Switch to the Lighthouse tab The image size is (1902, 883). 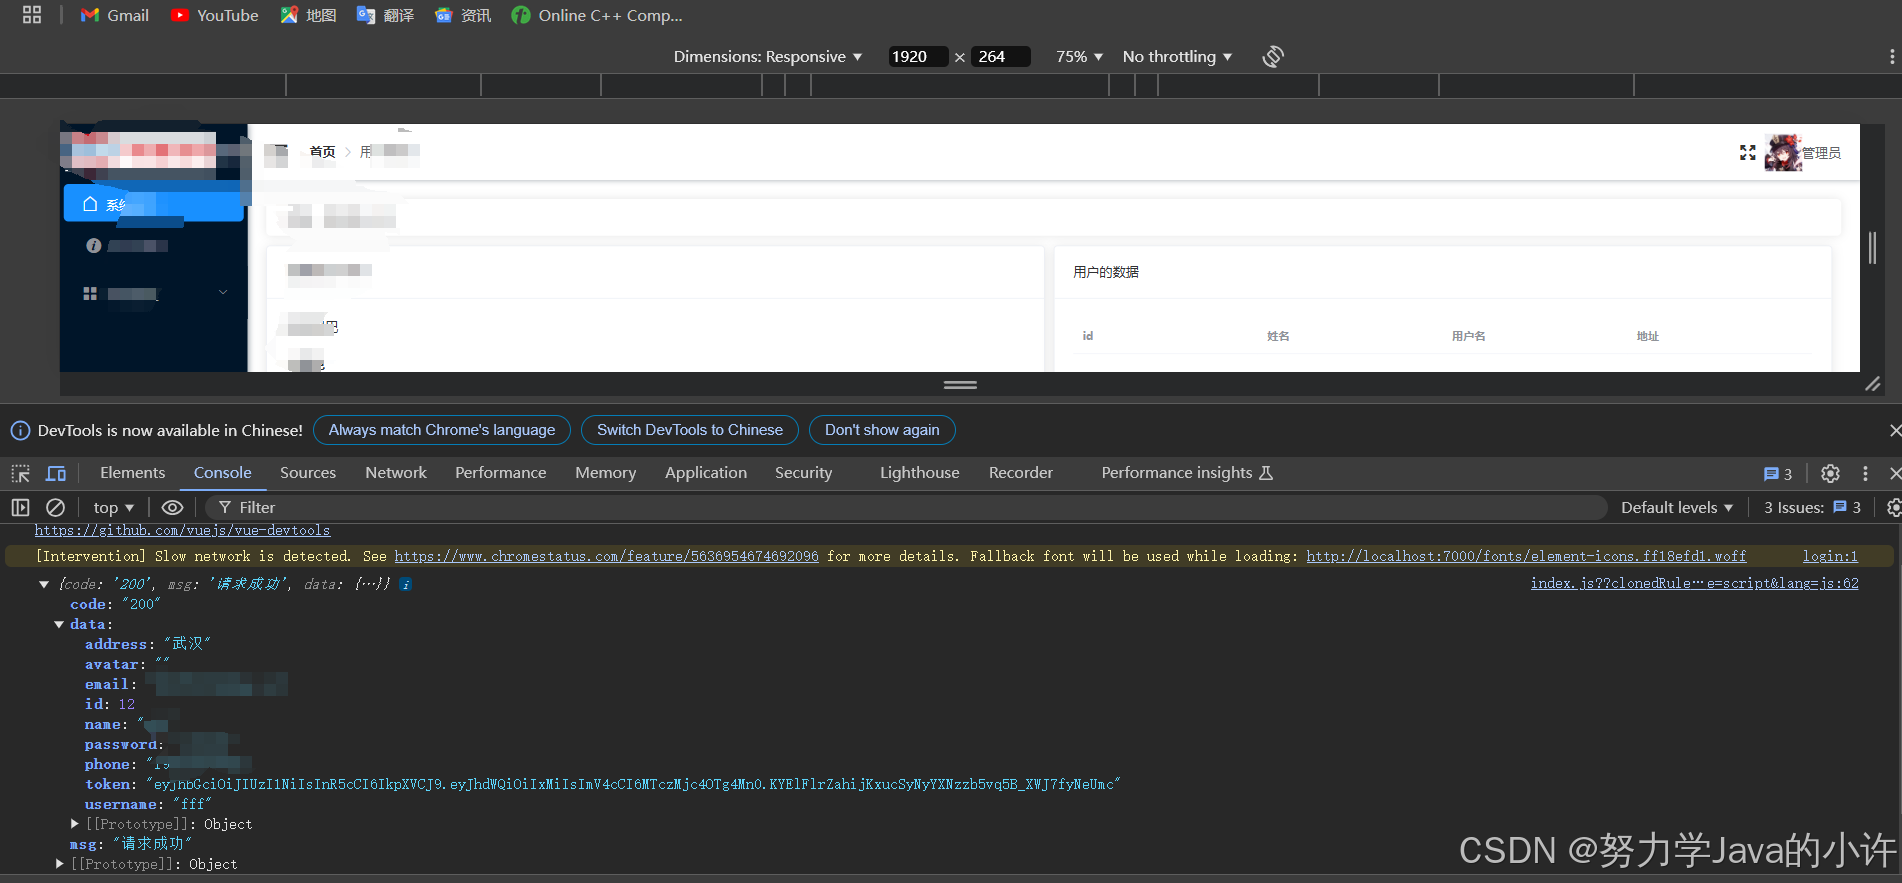pyautogui.click(x=920, y=473)
